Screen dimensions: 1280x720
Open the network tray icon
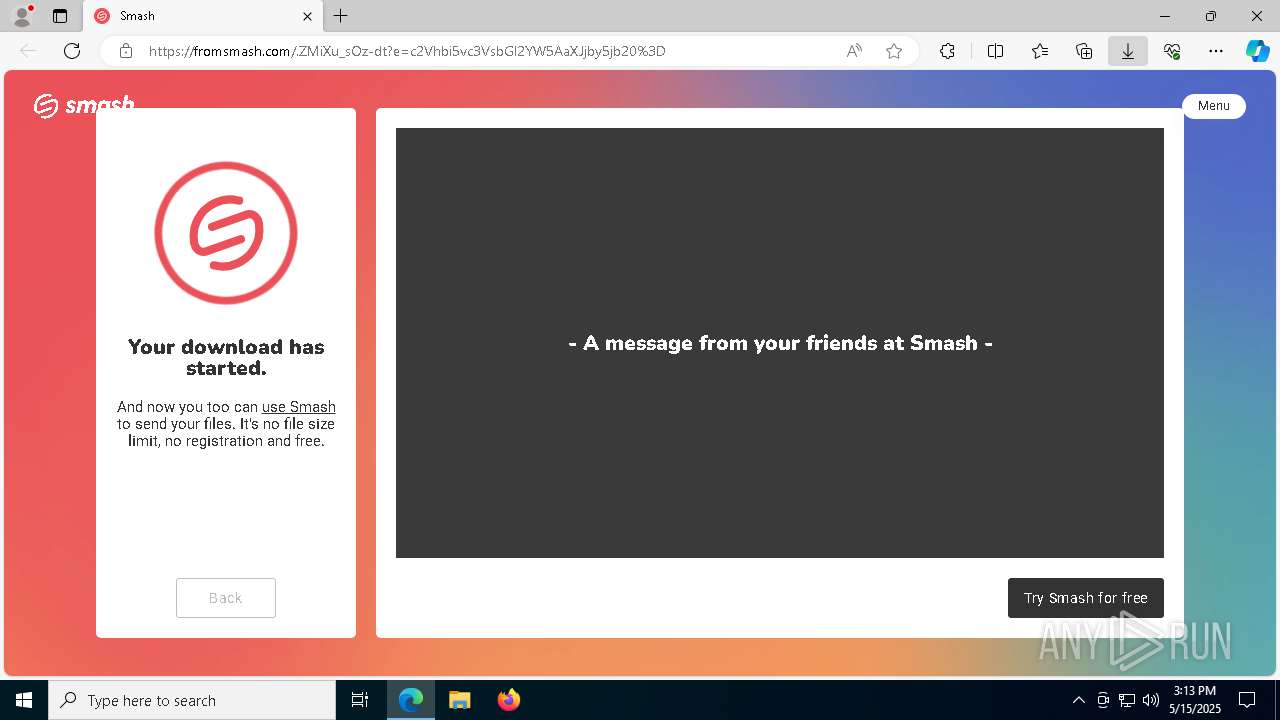(1127, 700)
